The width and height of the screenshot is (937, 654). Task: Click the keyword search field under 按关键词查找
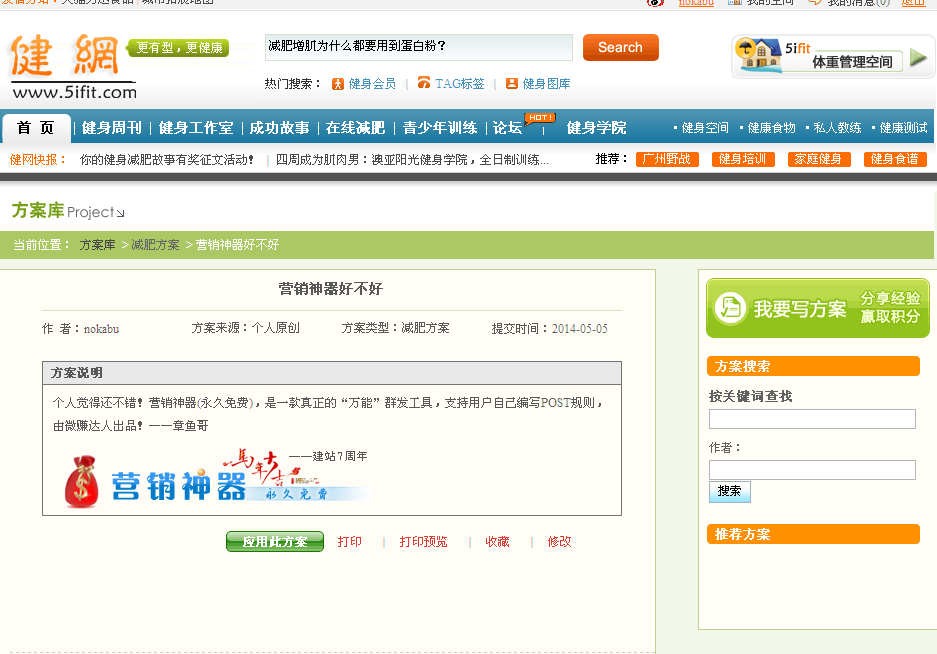pos(811,419)
